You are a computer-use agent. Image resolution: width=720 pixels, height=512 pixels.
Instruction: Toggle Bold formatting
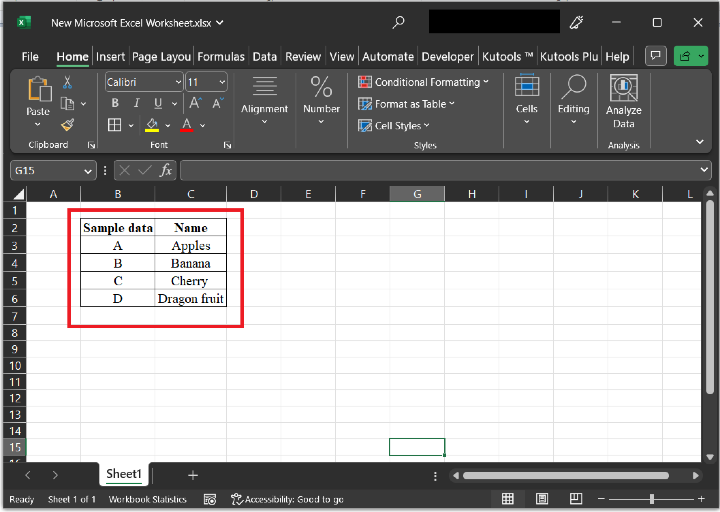[x=115, y=103]
